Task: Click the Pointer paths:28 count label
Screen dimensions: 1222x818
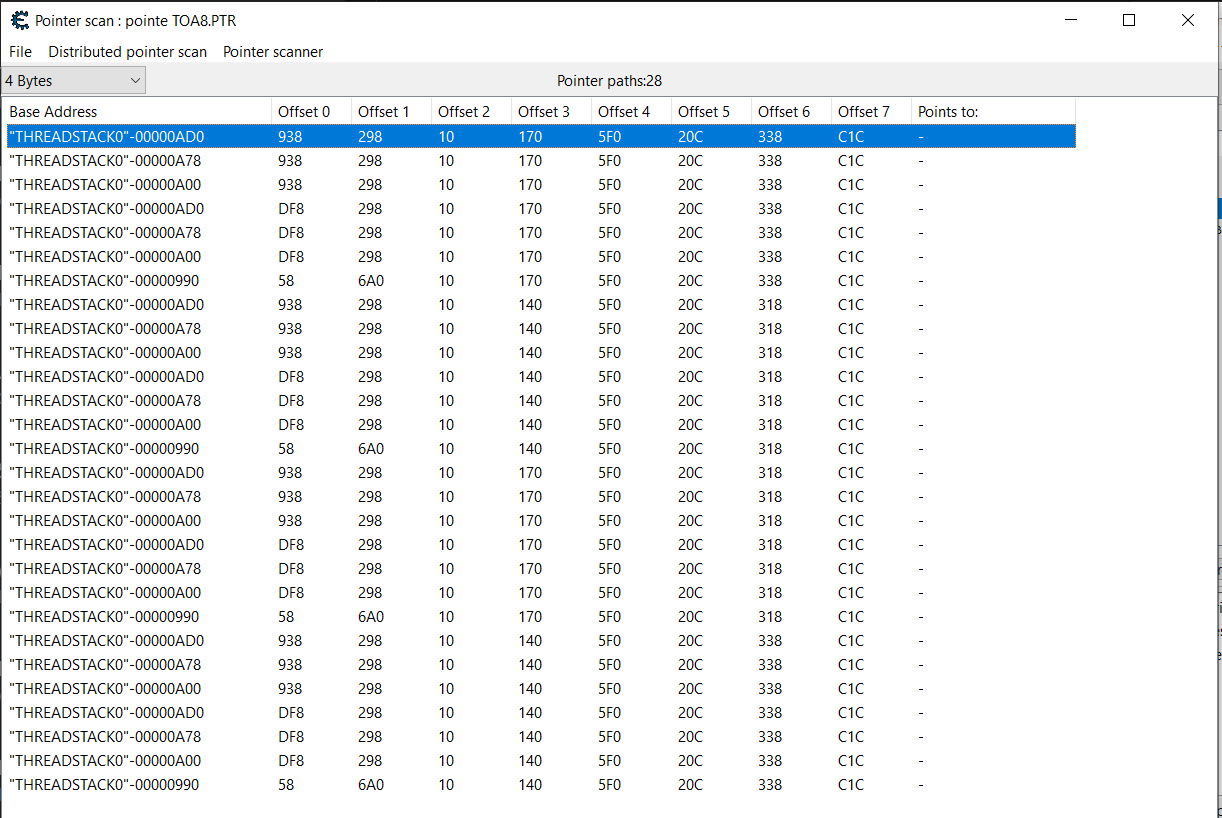Action: click(609, 80)
